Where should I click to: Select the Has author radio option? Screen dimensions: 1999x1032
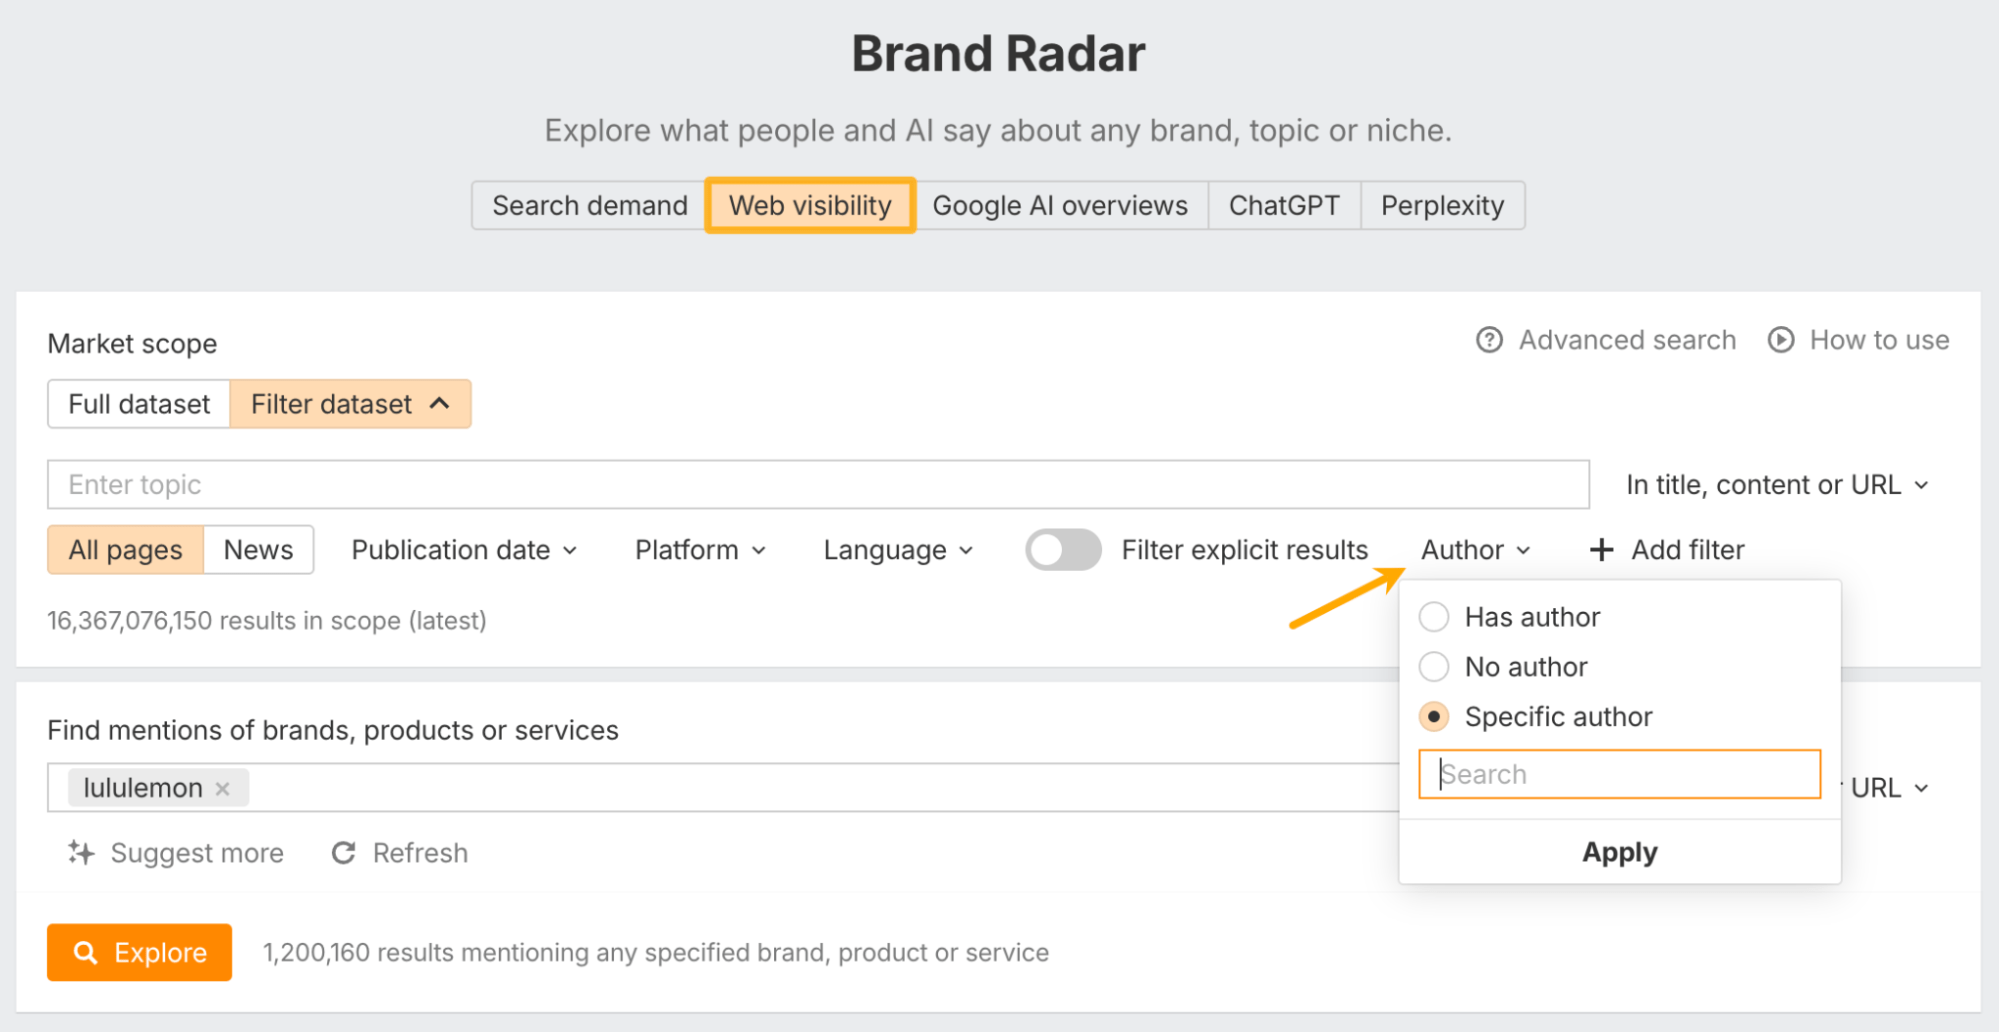pyautogui.click(x=1434, y=617)
